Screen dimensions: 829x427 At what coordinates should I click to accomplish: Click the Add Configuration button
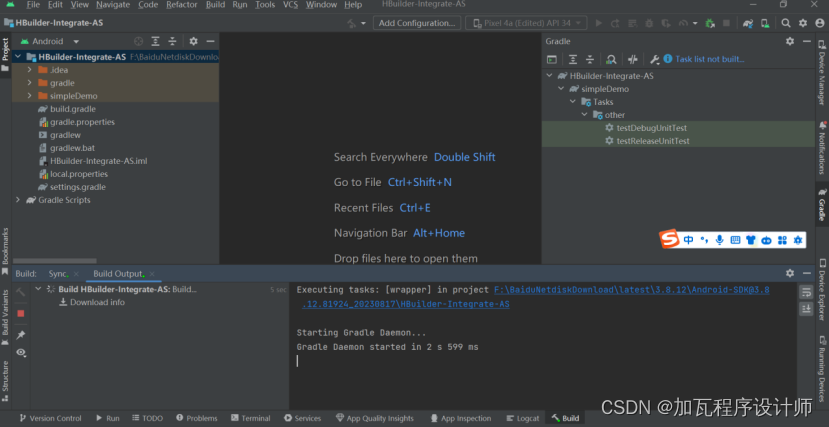[417, 22]
